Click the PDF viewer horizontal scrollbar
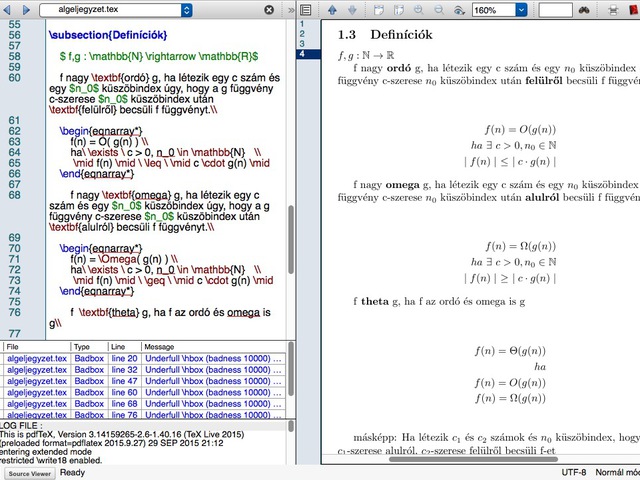This screenshot has height=480, width=640. click(x=473, y=459)
